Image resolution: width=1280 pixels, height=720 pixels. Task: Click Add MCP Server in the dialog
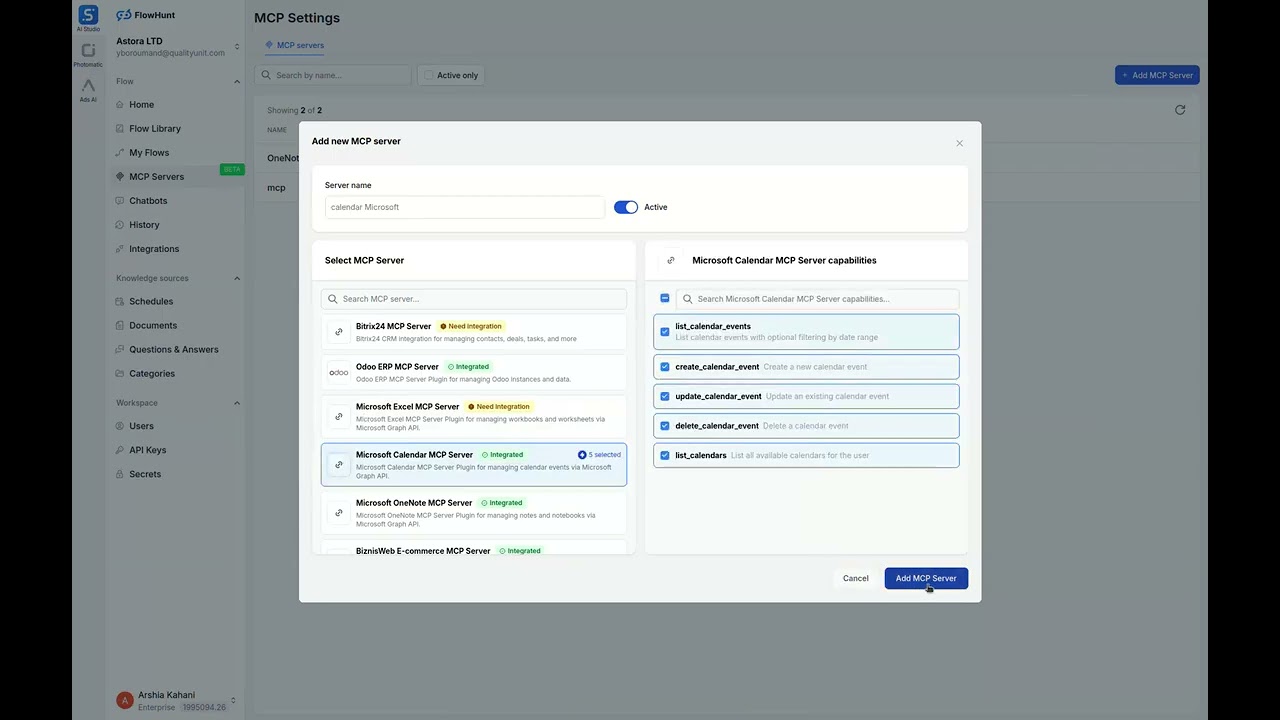[926, 578]
